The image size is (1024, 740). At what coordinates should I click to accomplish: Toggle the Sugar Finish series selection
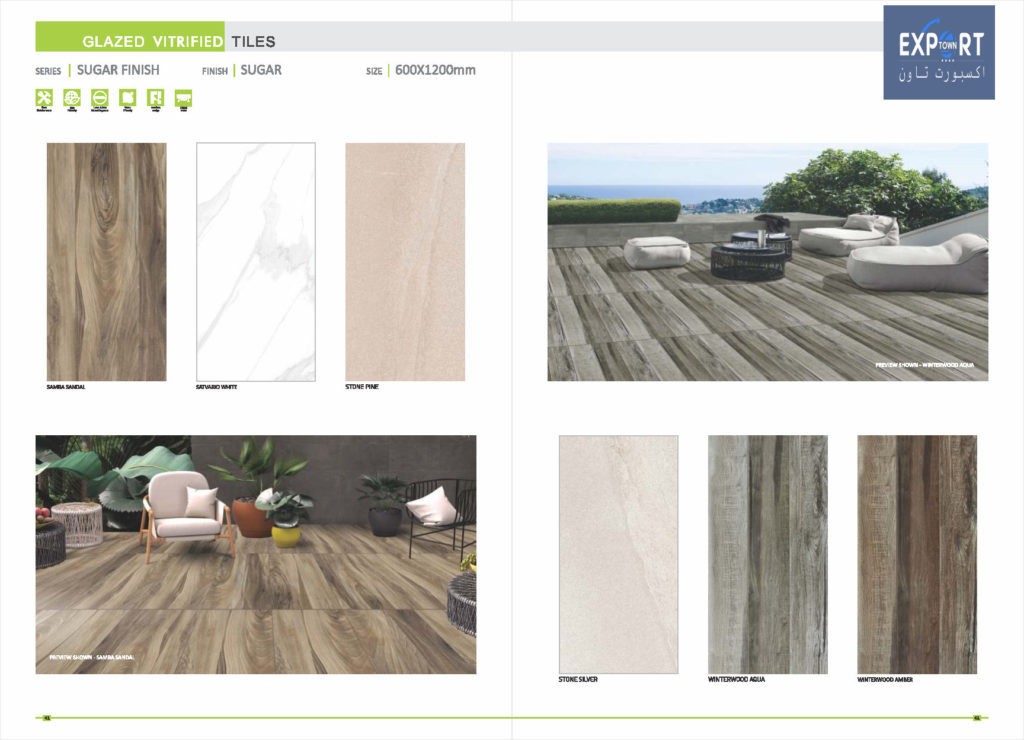[117, 70]
